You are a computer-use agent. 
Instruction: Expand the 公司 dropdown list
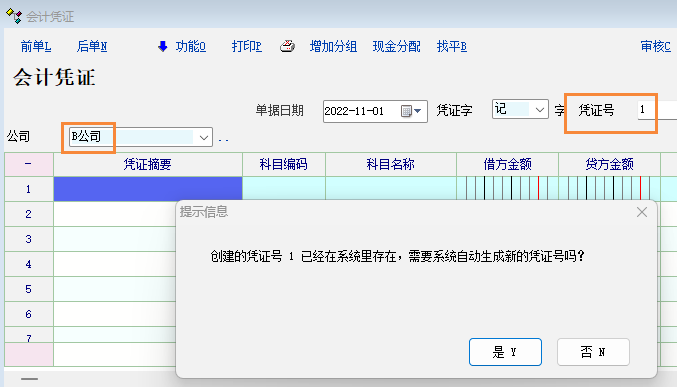pyautogui.click(x=203, y=137)
